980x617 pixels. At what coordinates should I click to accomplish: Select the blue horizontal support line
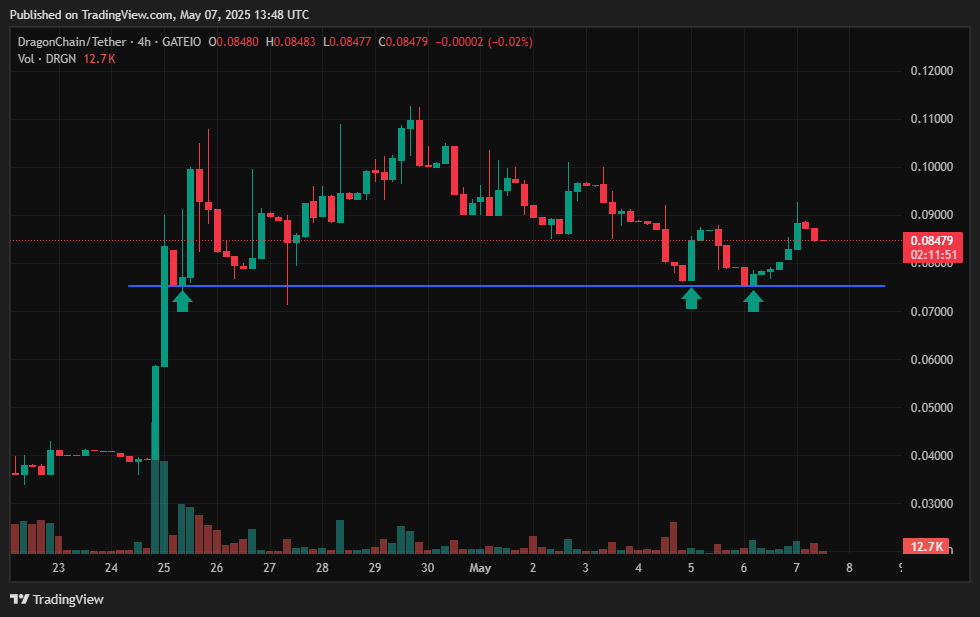(x=506, y=286)
